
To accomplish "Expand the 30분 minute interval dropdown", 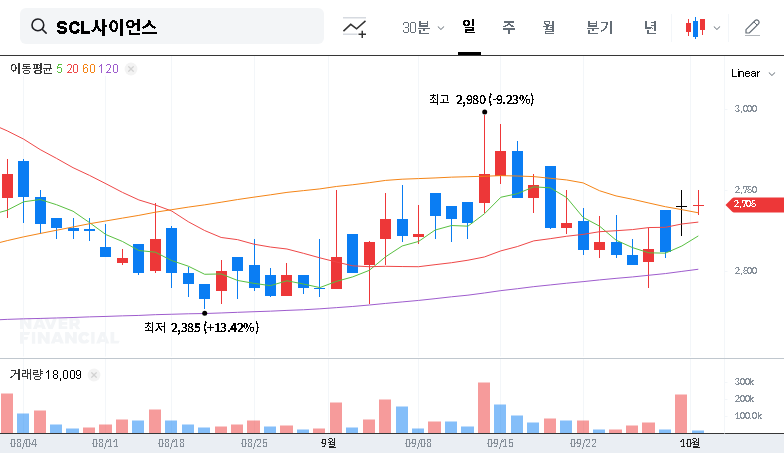I will click(423, 27).
